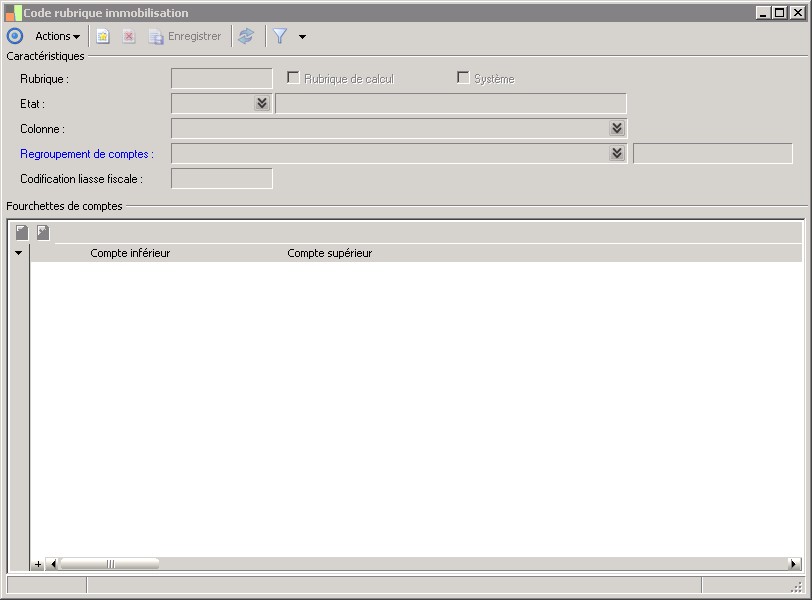The width and height of the screenshot is (812, 600).
Task: Open the Actions menu
Action: (x=57, y=36)
